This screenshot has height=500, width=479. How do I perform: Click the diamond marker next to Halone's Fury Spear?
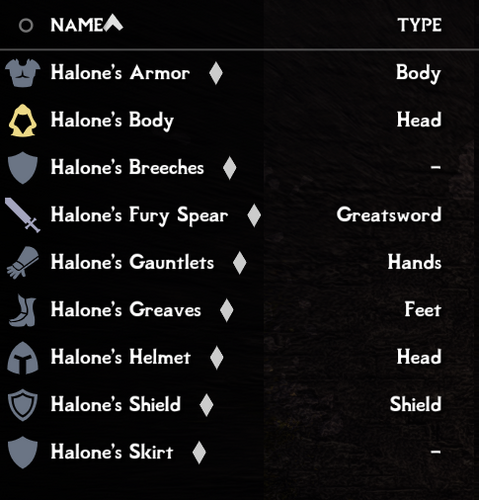tap(254, 215)
